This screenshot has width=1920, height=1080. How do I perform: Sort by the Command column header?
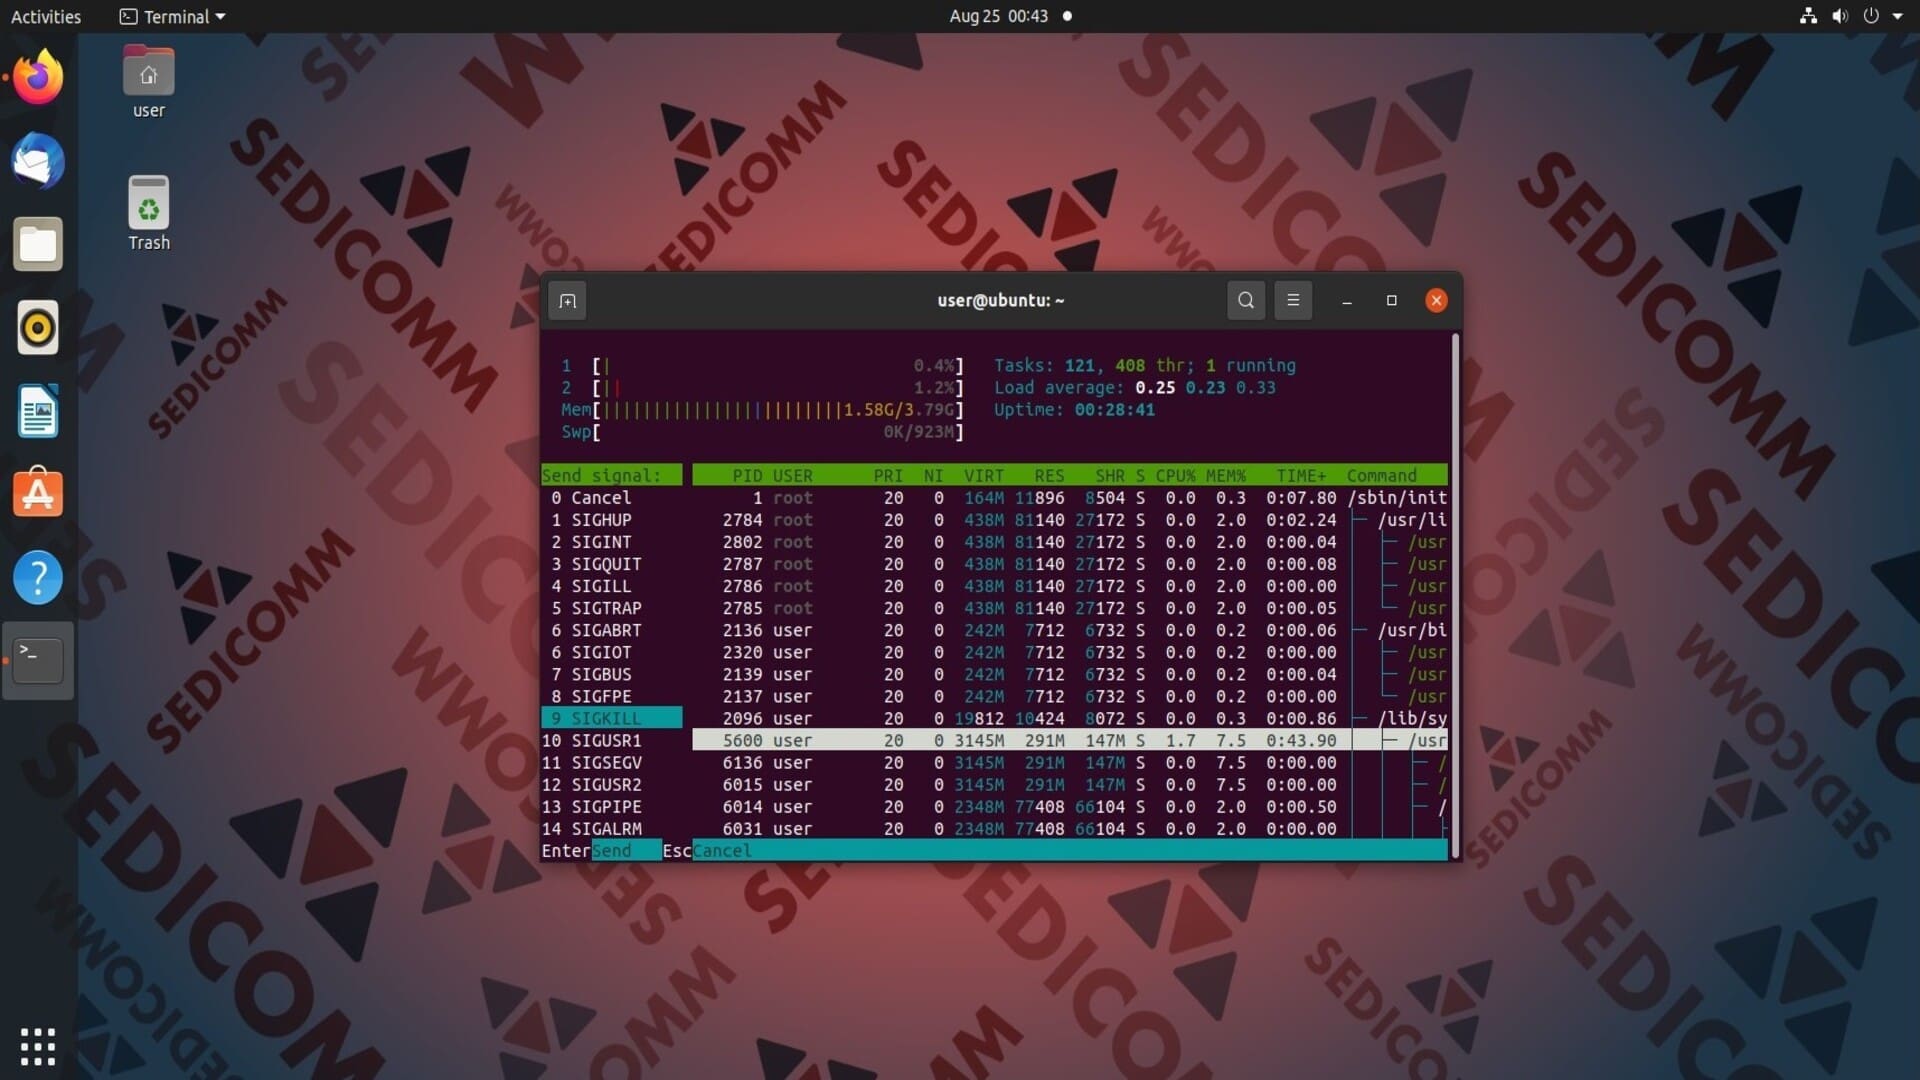click(x=1382, y=476)
